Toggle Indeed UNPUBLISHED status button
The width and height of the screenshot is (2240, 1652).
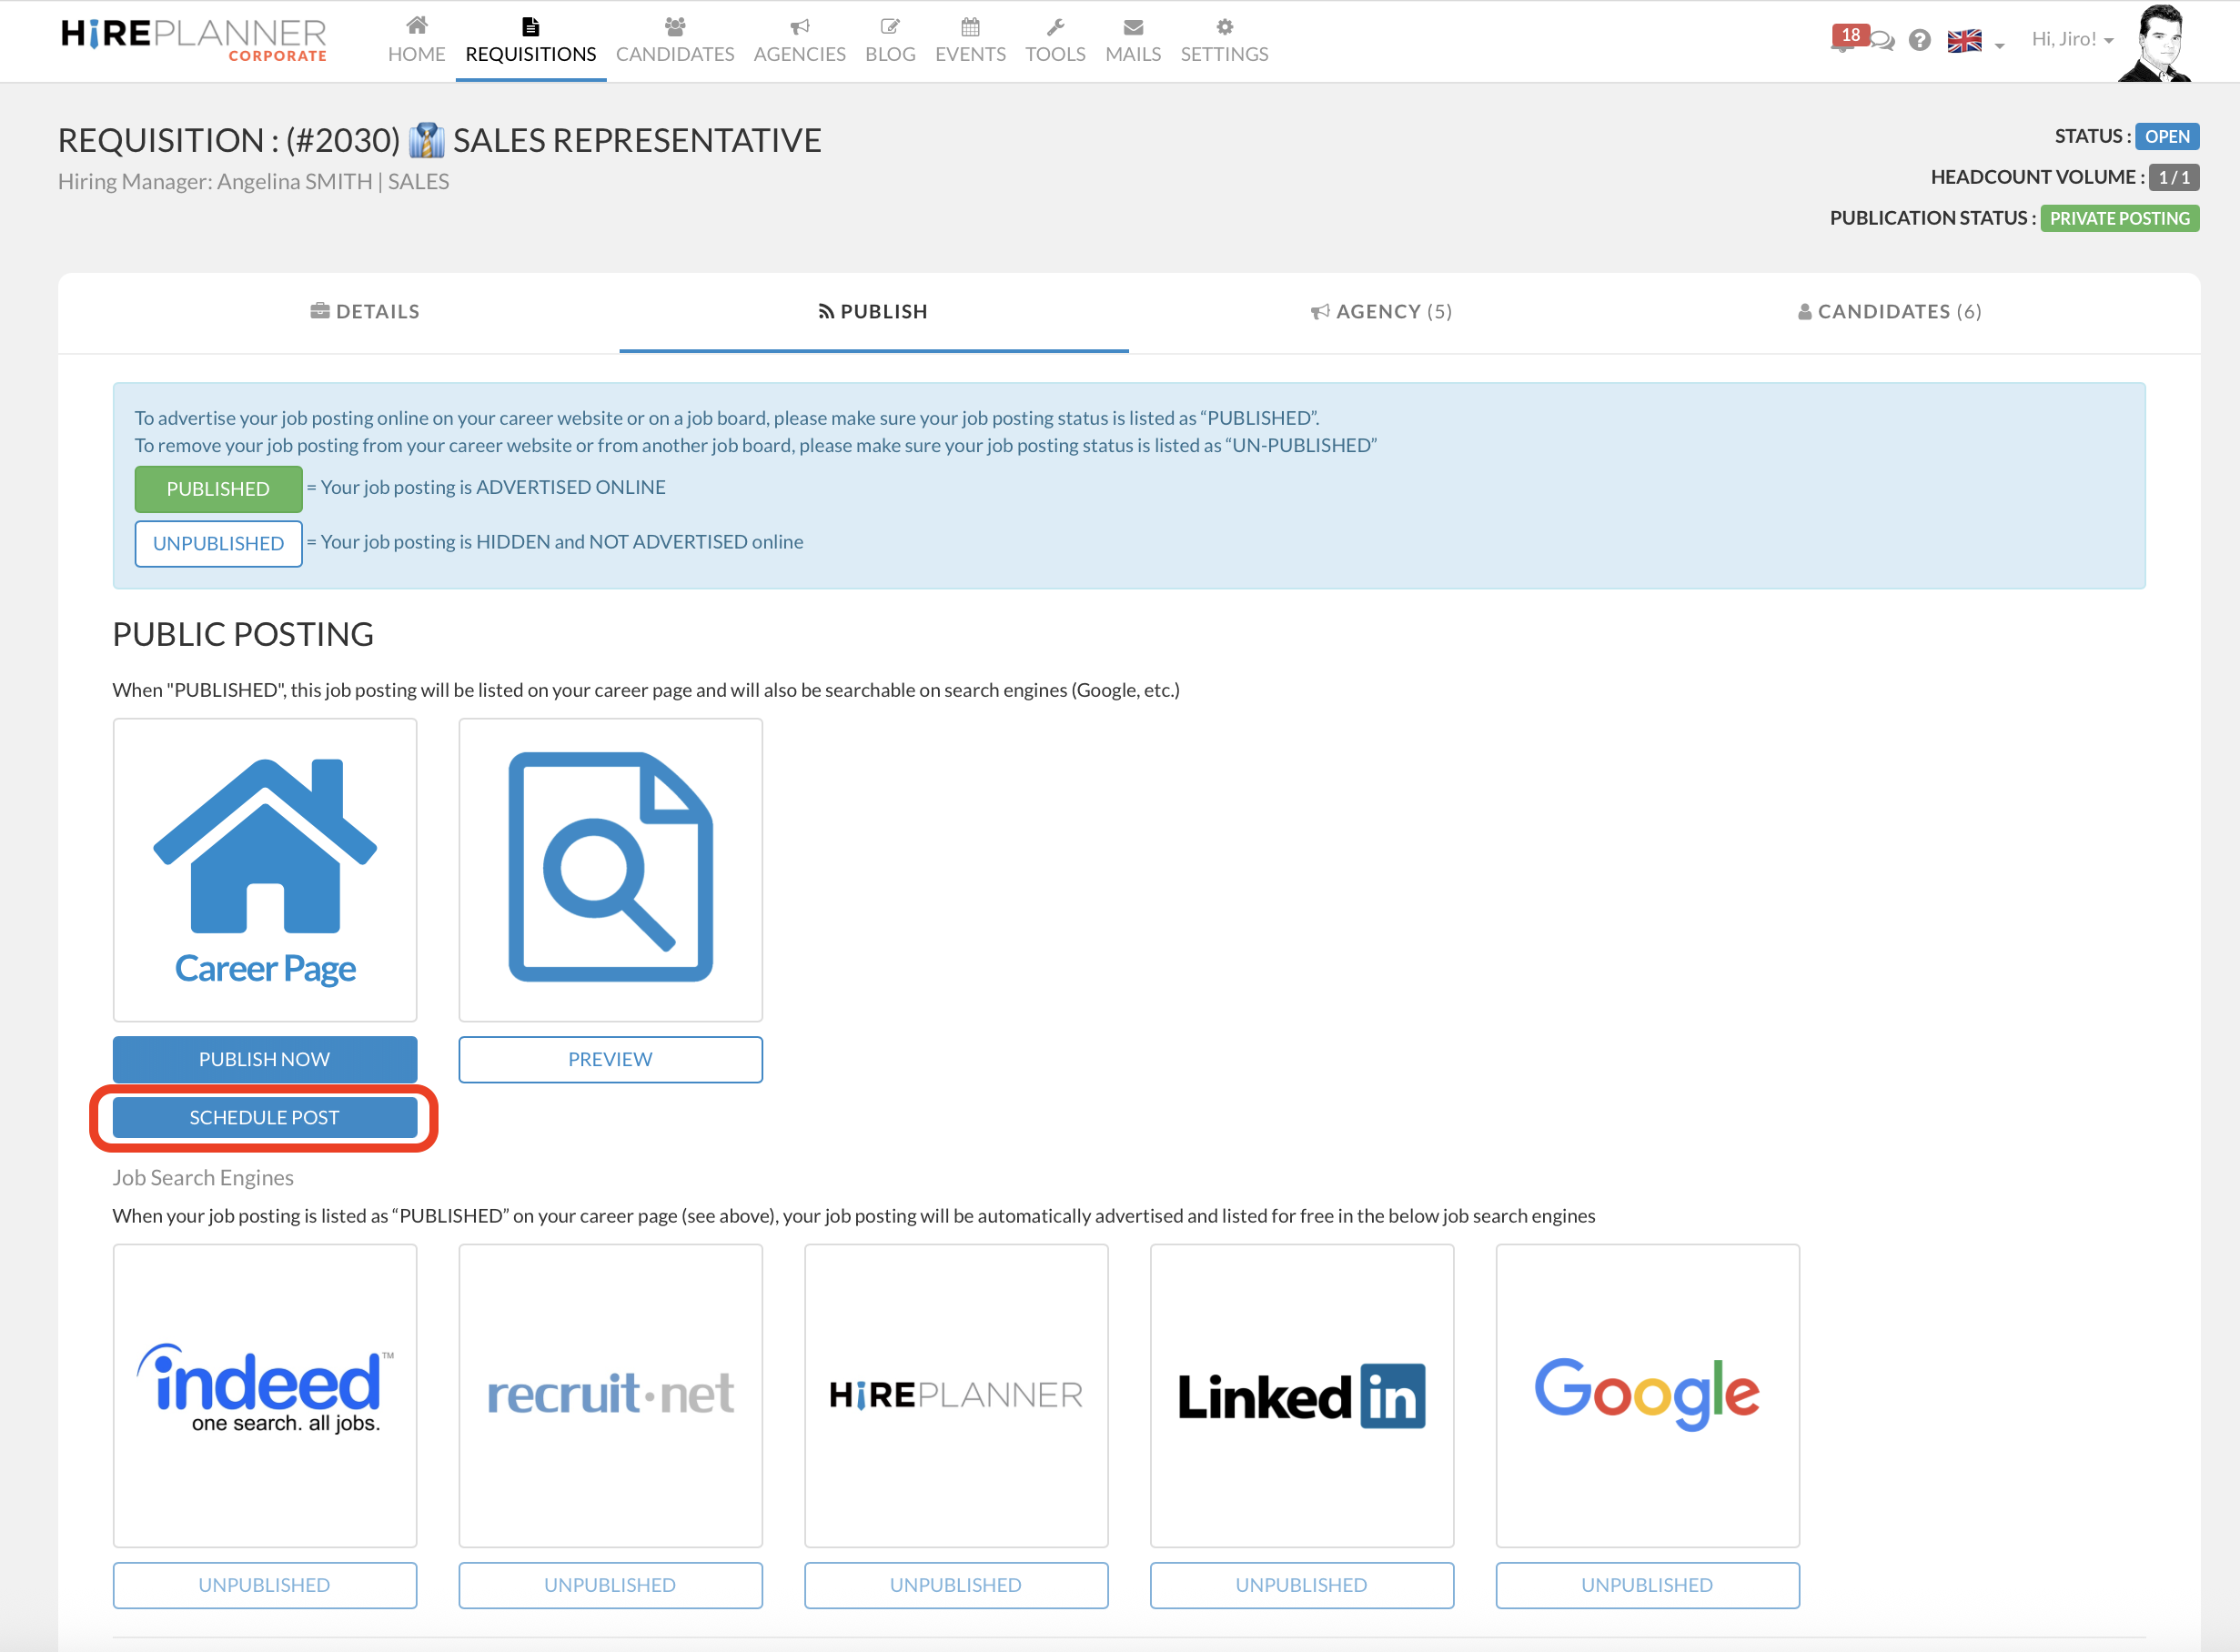(x=264, y=1584)
